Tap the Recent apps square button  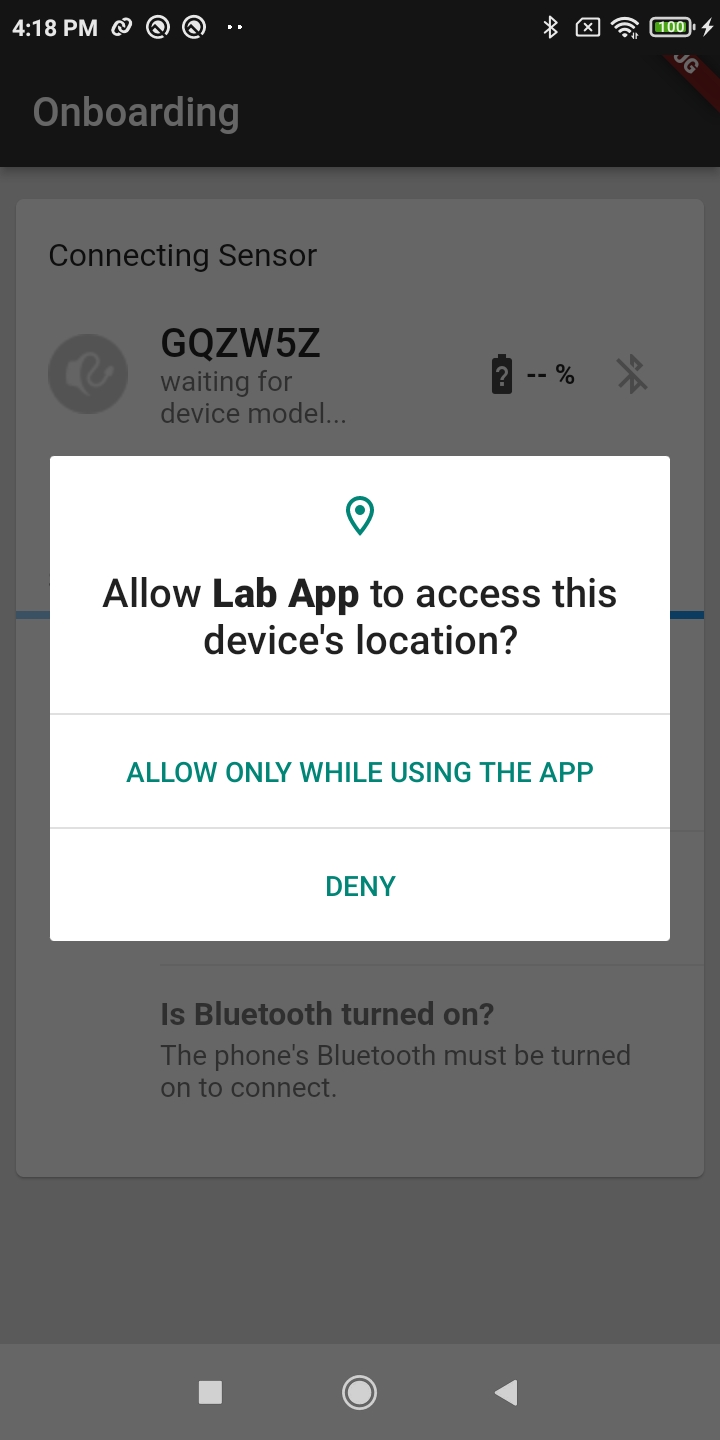pos(210,1392)
